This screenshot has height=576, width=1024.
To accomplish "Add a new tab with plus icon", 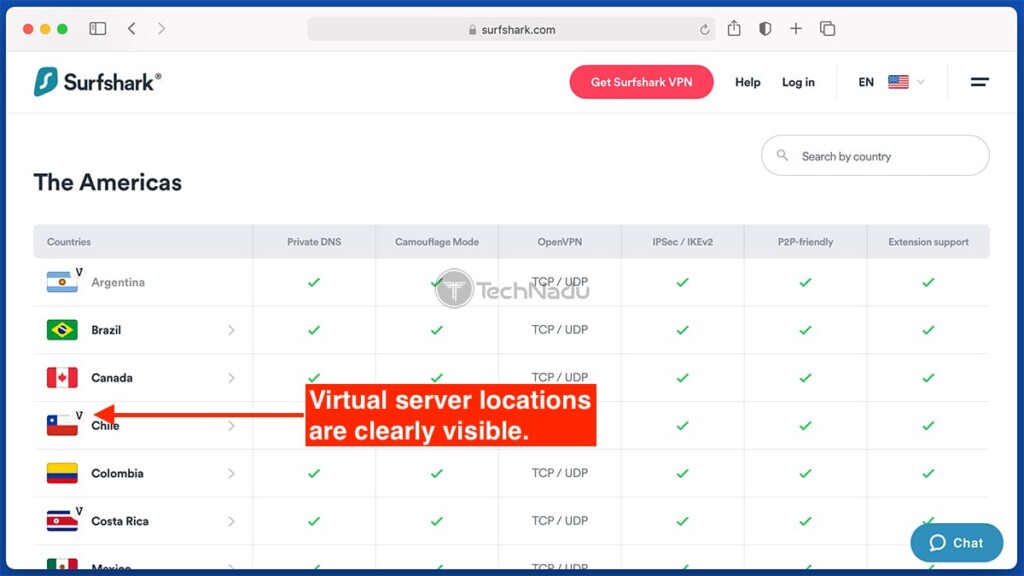I will coord(795,29).
